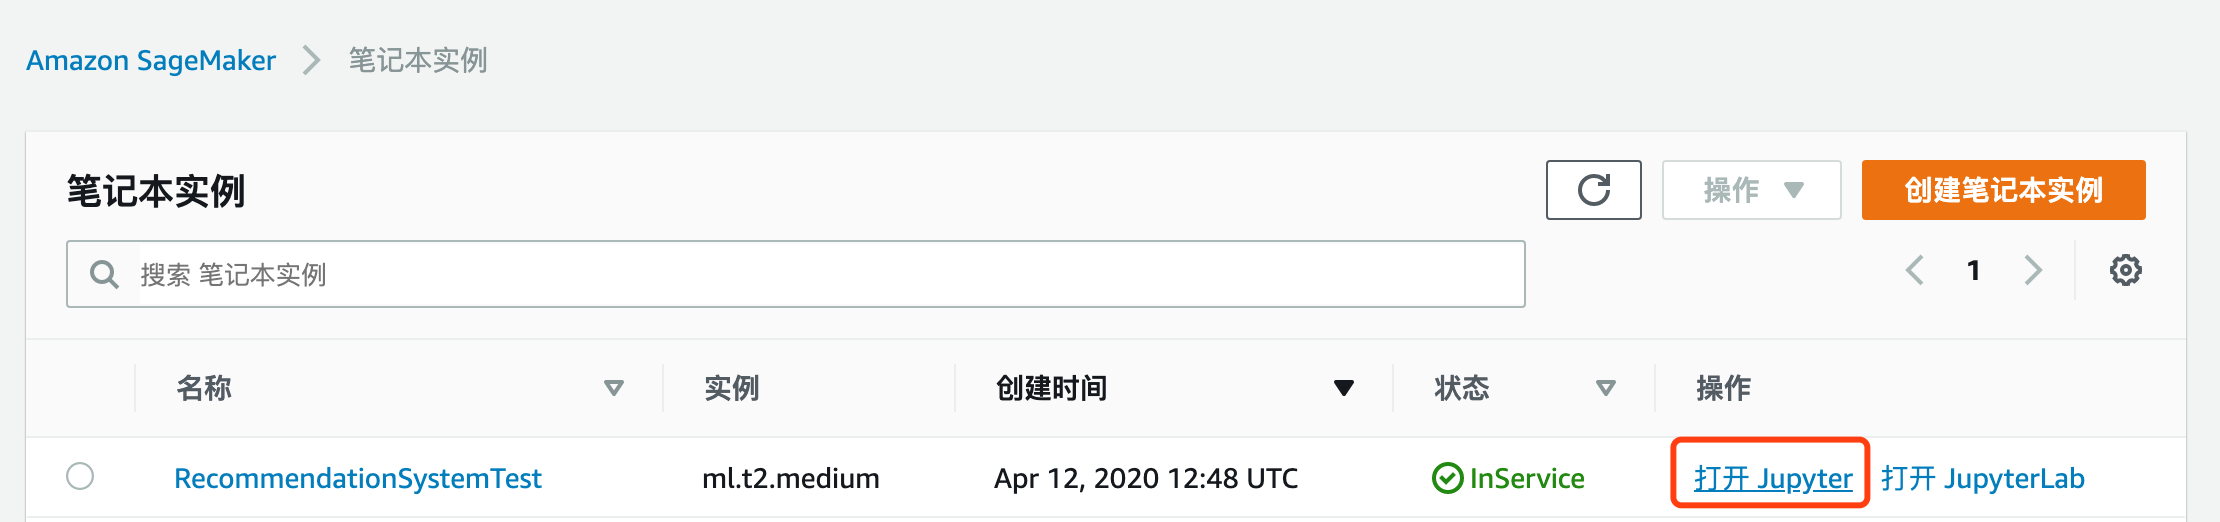Click the 操作 column header
The width and height of the screenshot is (2220, 522).
1723,388
